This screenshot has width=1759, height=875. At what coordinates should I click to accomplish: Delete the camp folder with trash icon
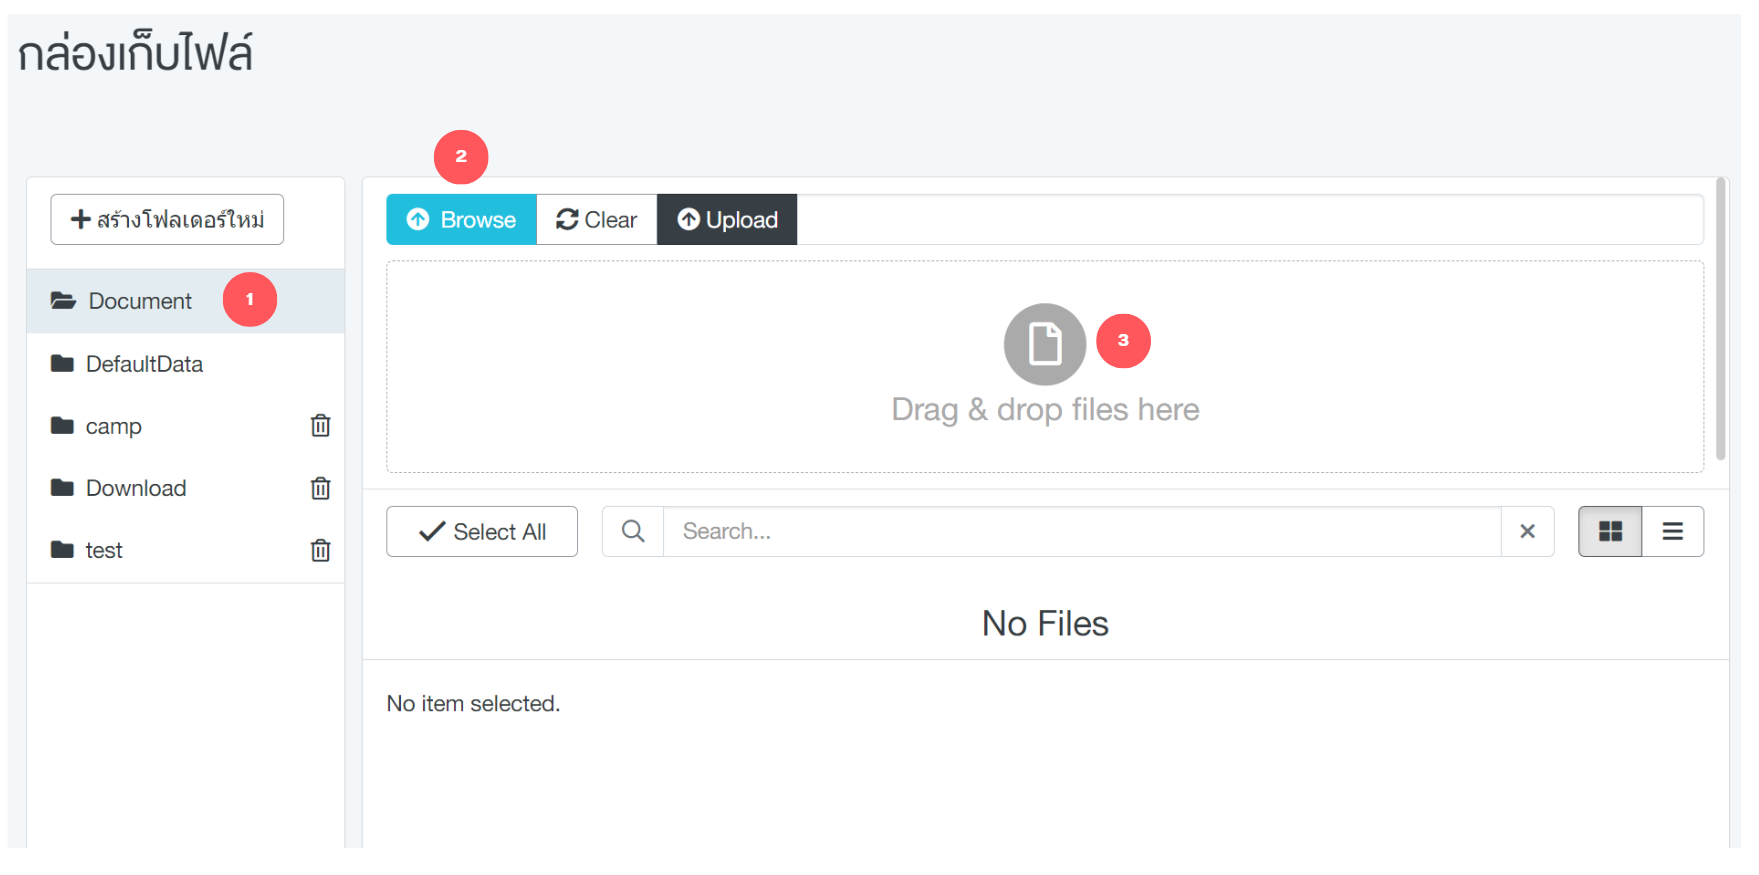click(x=320, y=426)
